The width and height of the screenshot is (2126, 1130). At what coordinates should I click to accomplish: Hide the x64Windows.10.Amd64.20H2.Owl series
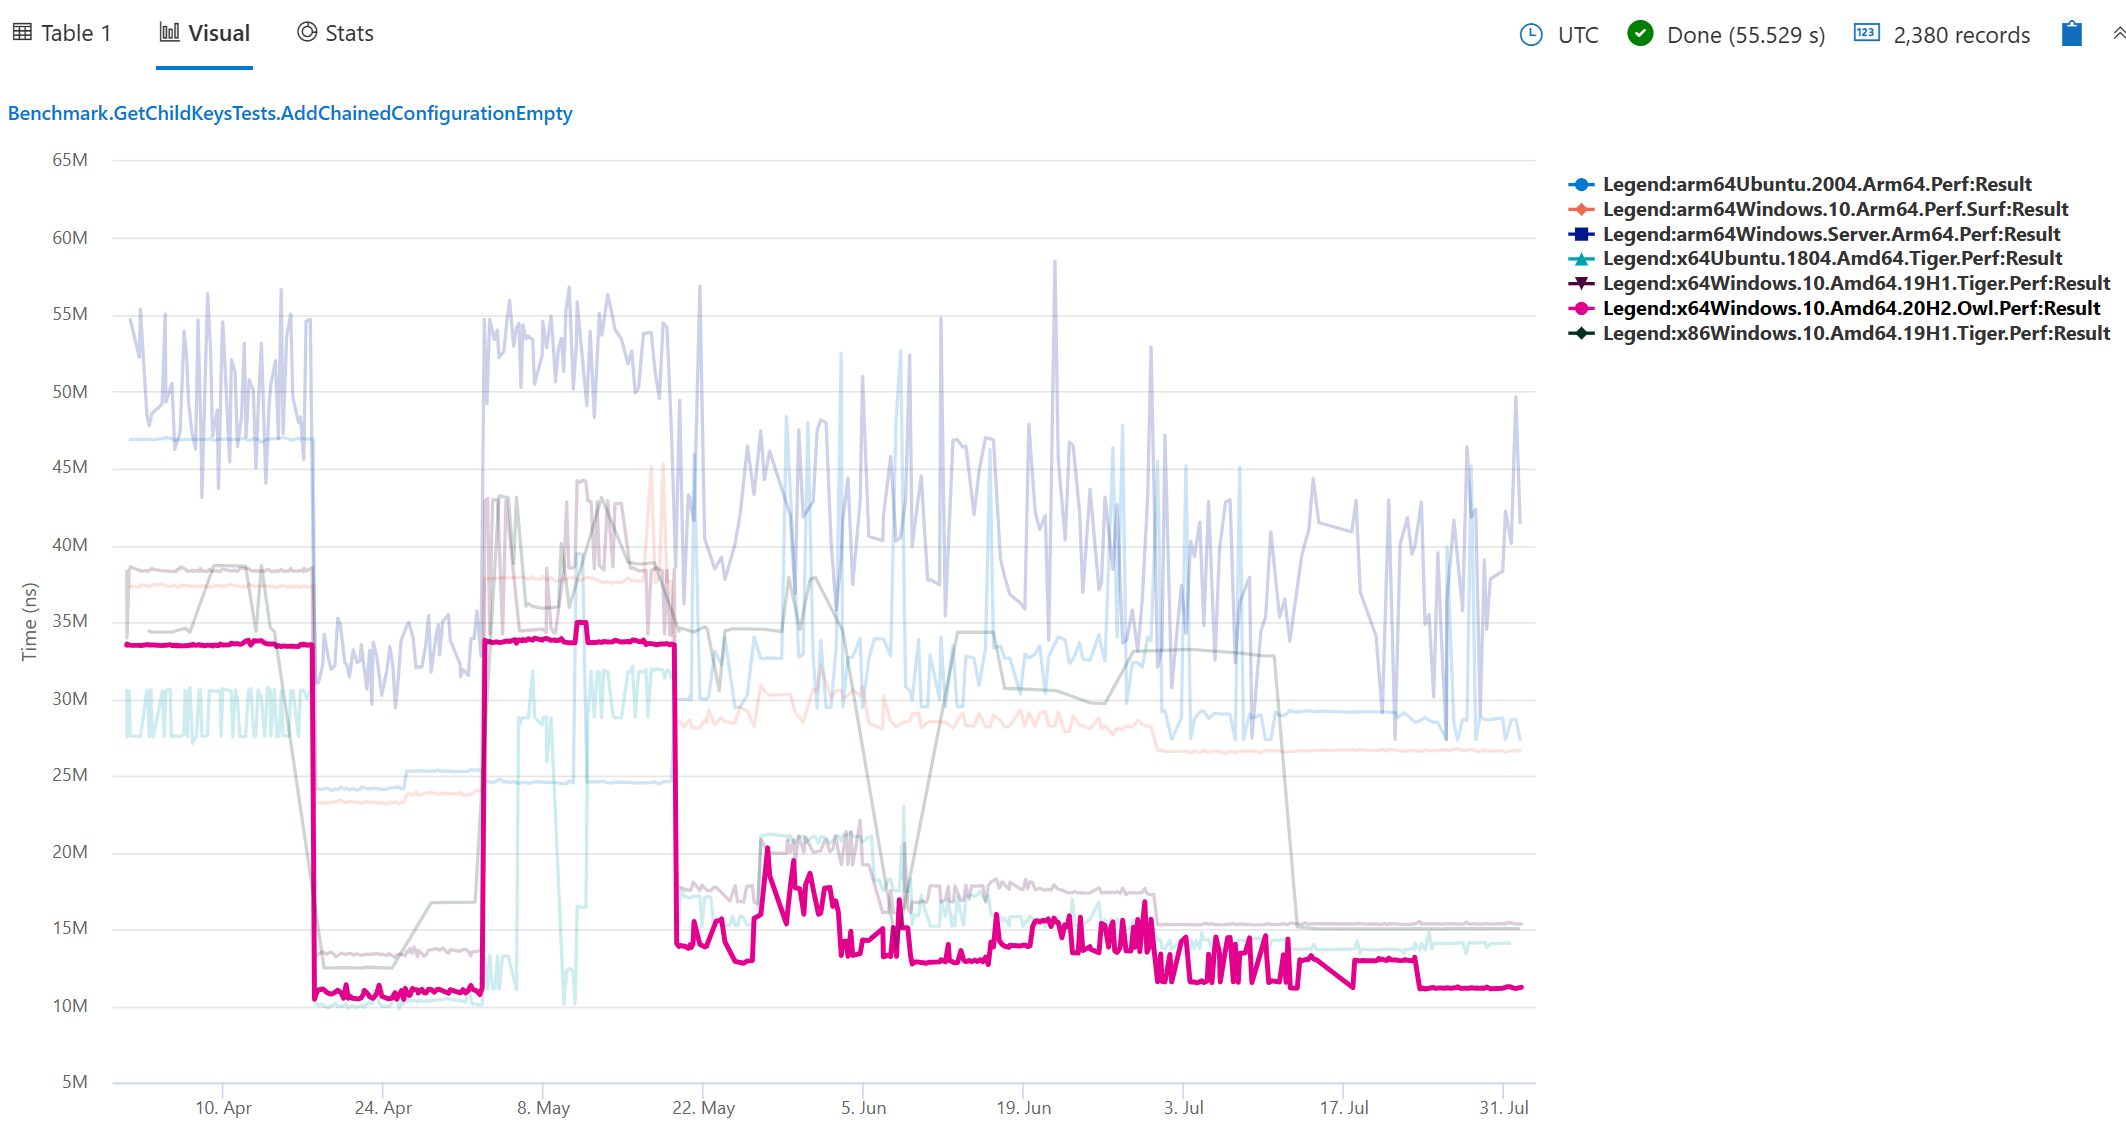click(x=1851, y=308)
